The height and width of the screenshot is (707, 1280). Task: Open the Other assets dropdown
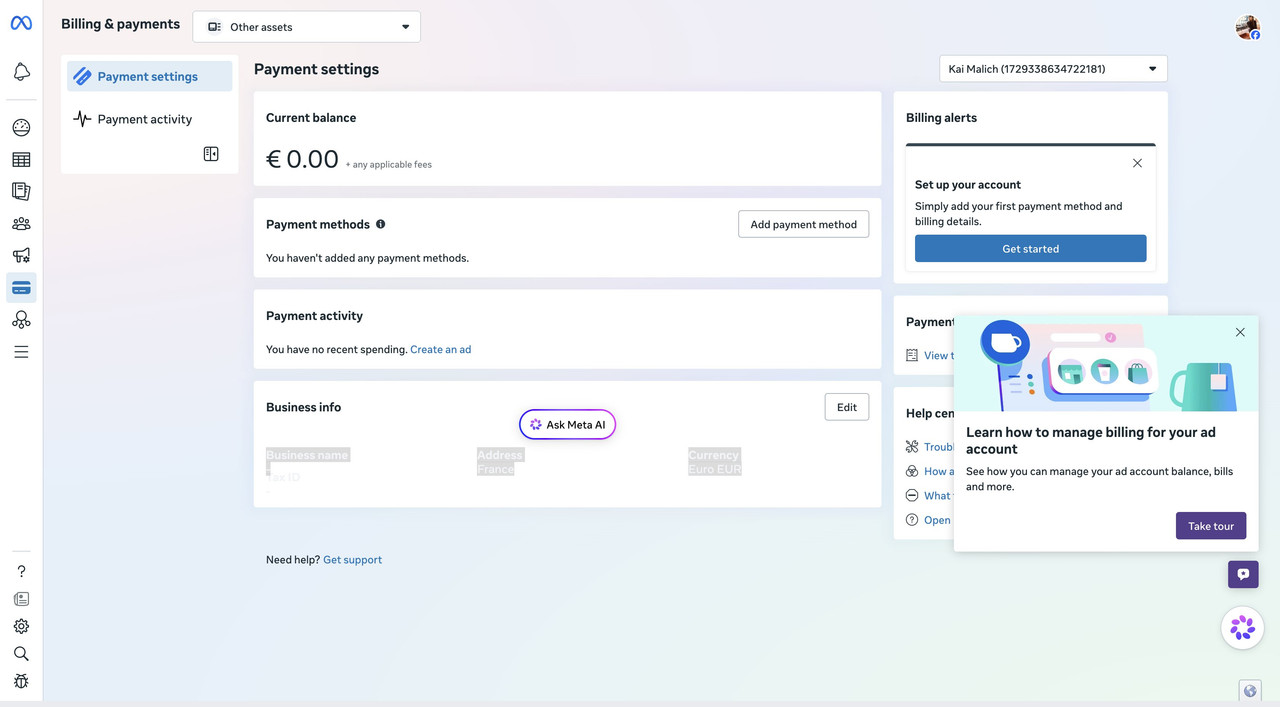pos(307,27)
